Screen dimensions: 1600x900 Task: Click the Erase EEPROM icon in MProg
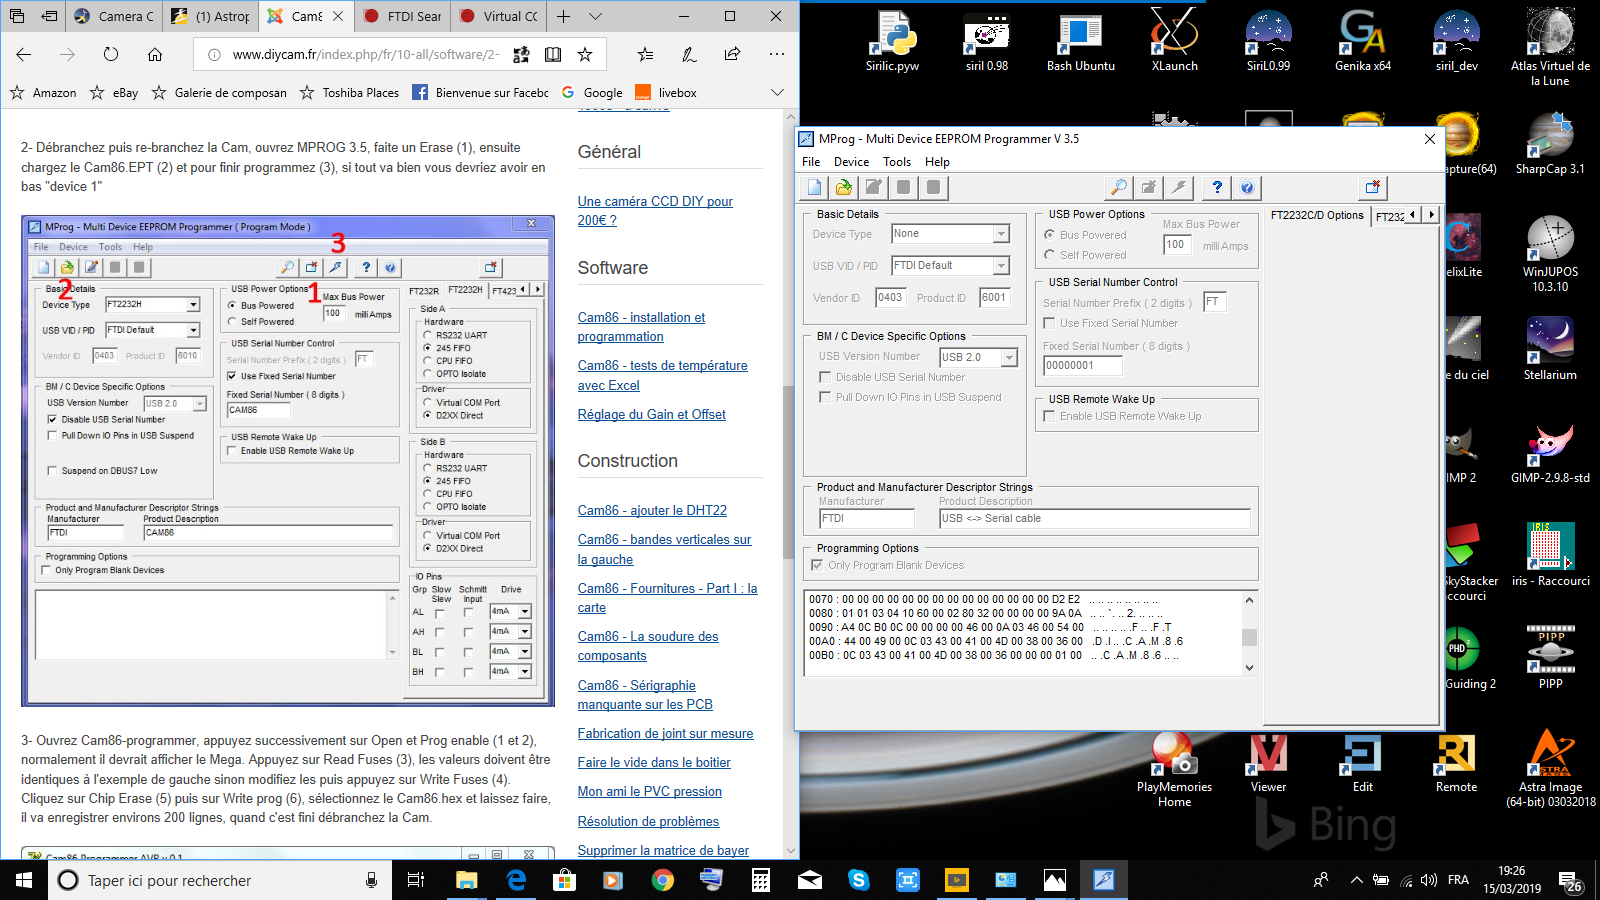tap(1149, 187)
